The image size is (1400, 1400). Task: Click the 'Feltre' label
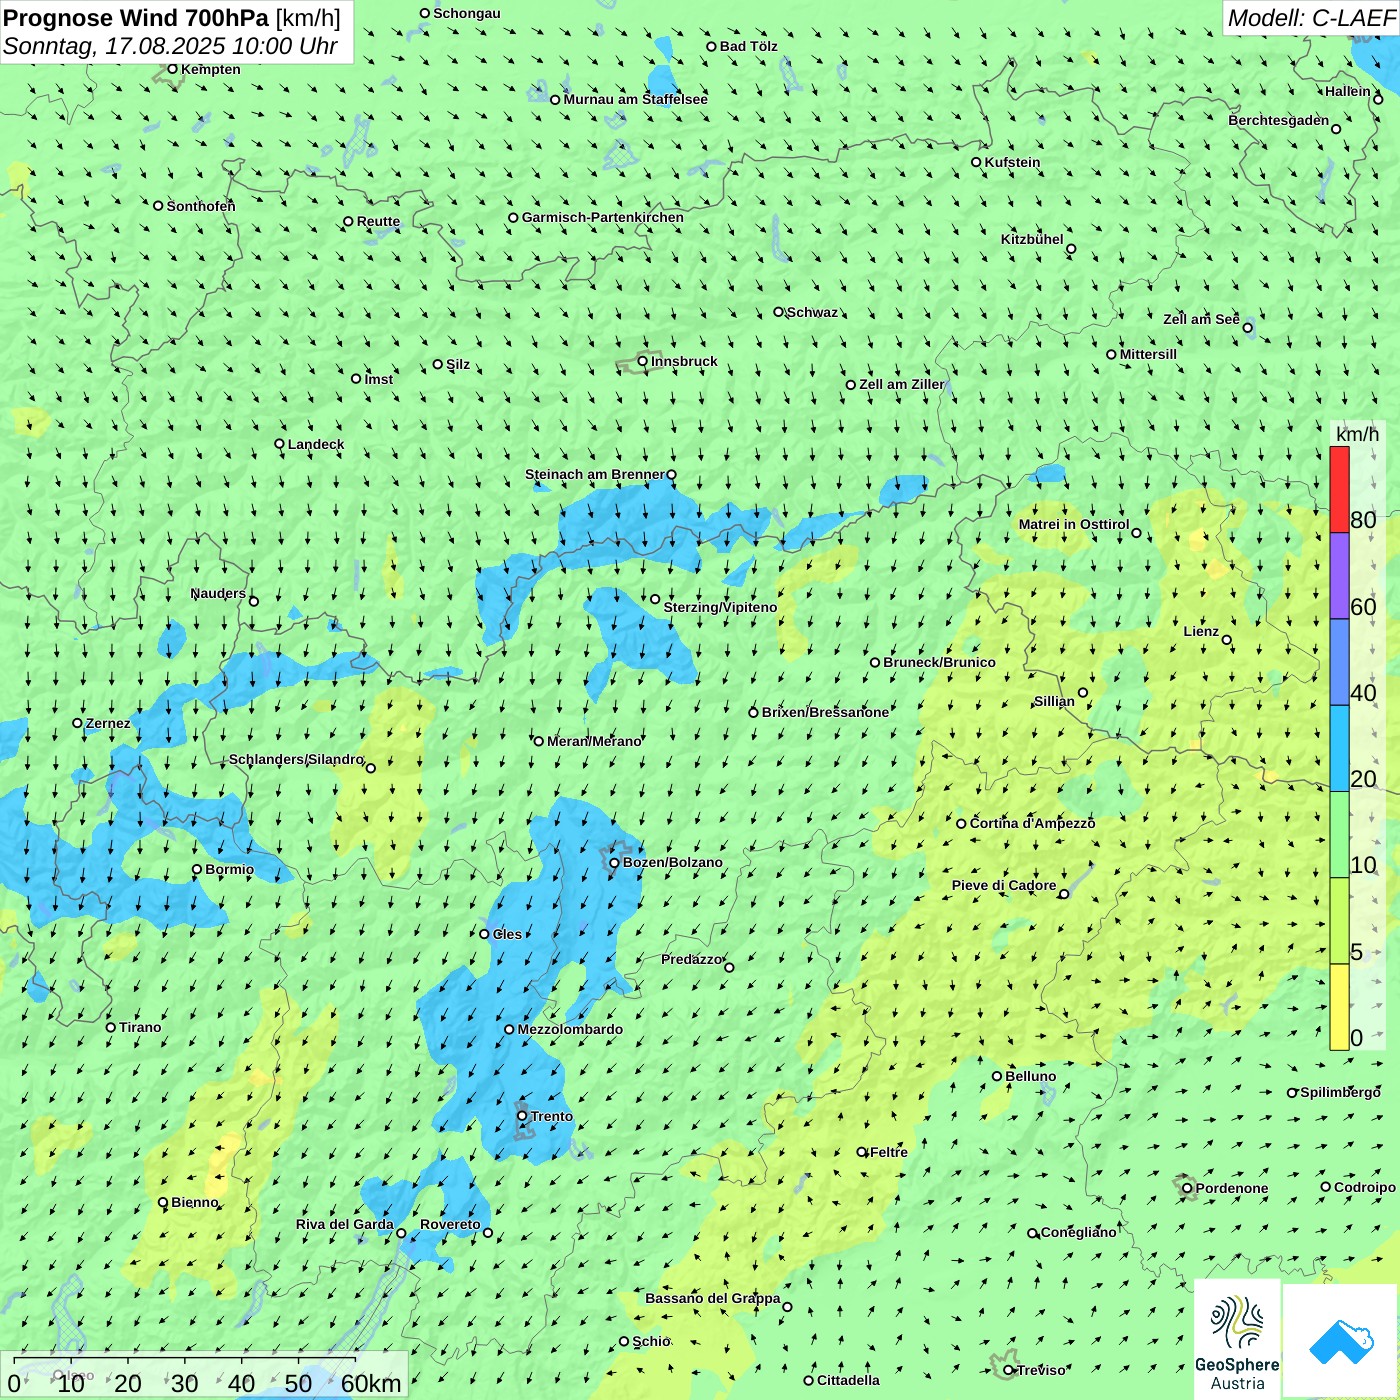point(889,1152)
